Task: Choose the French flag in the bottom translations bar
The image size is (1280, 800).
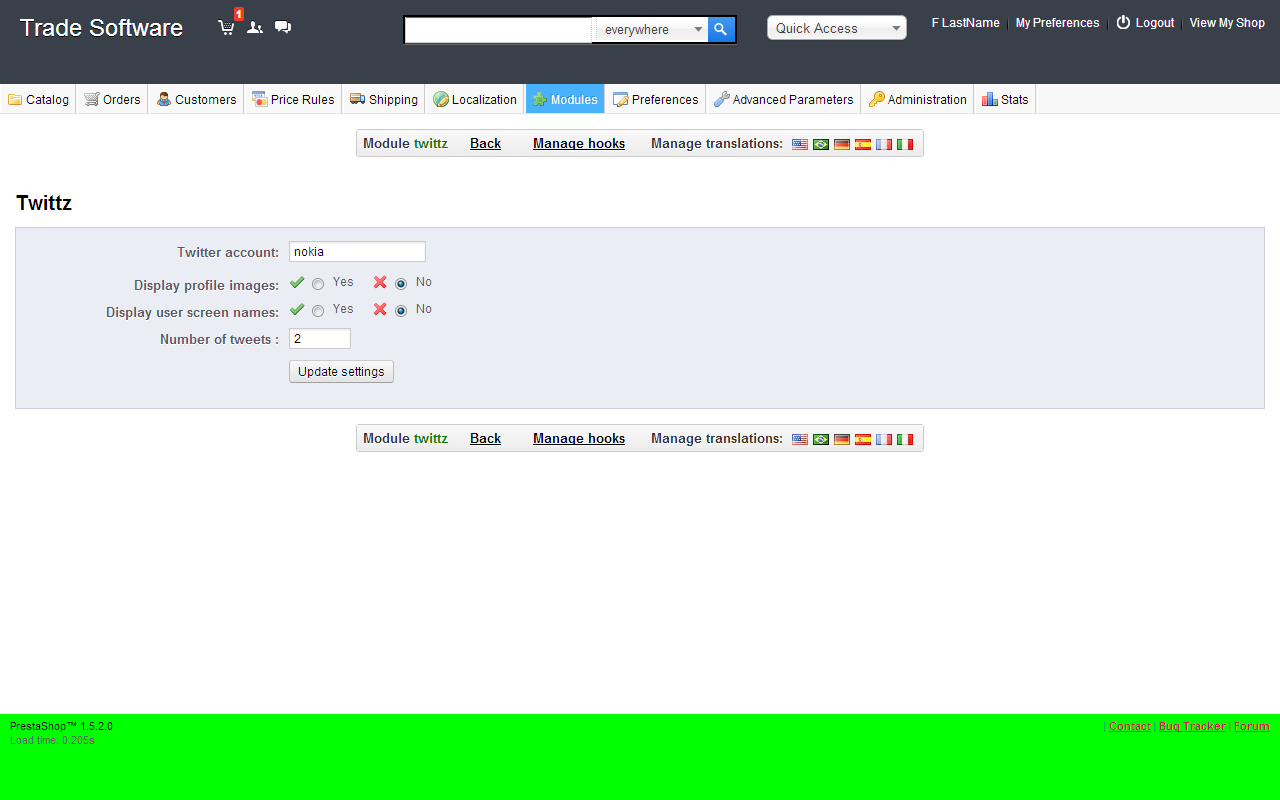Action: coord(884,439)
